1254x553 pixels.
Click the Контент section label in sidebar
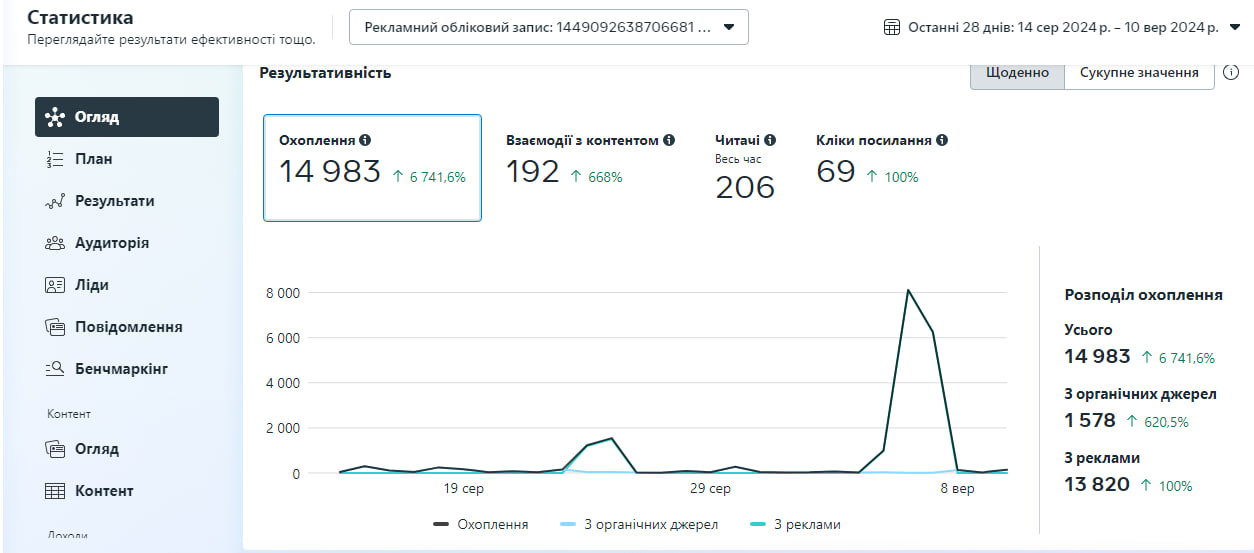[x=69, y=414]
